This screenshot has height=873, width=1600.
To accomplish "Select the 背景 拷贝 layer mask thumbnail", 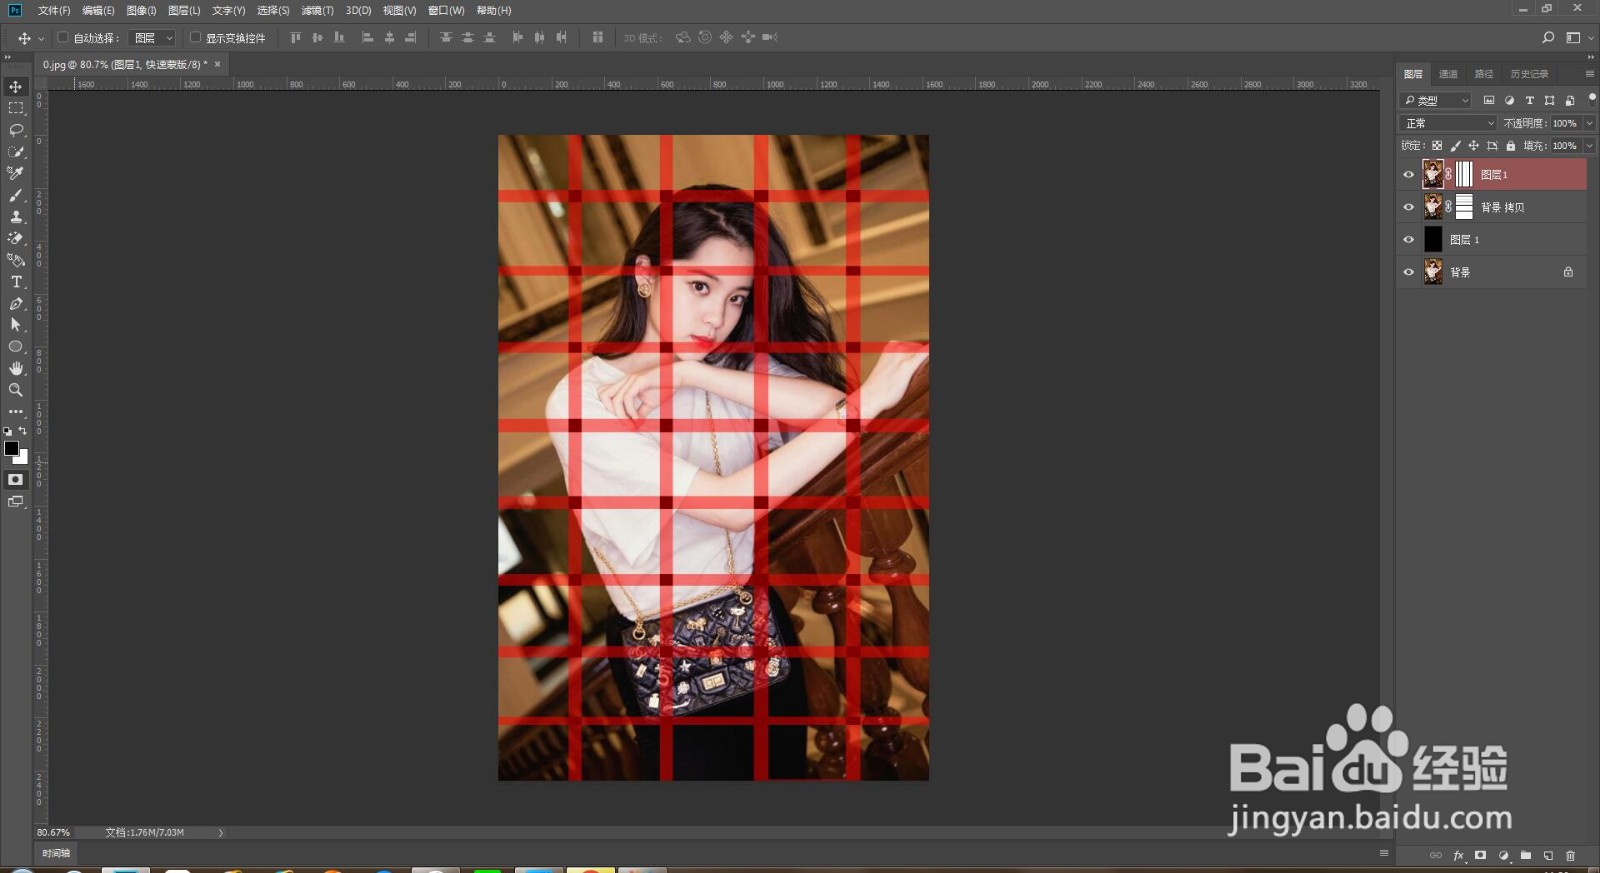I will tap(1464, 207).
